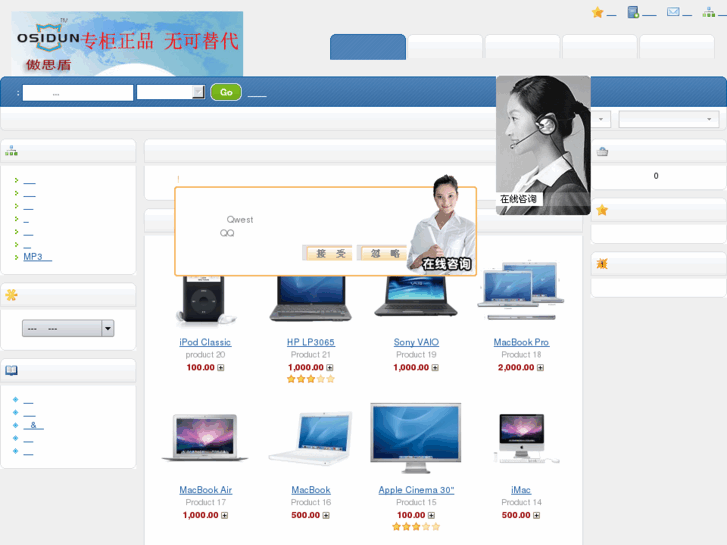Click the plus icon next to iPod Classic price
Screen dimensions: 727x545
221,368
